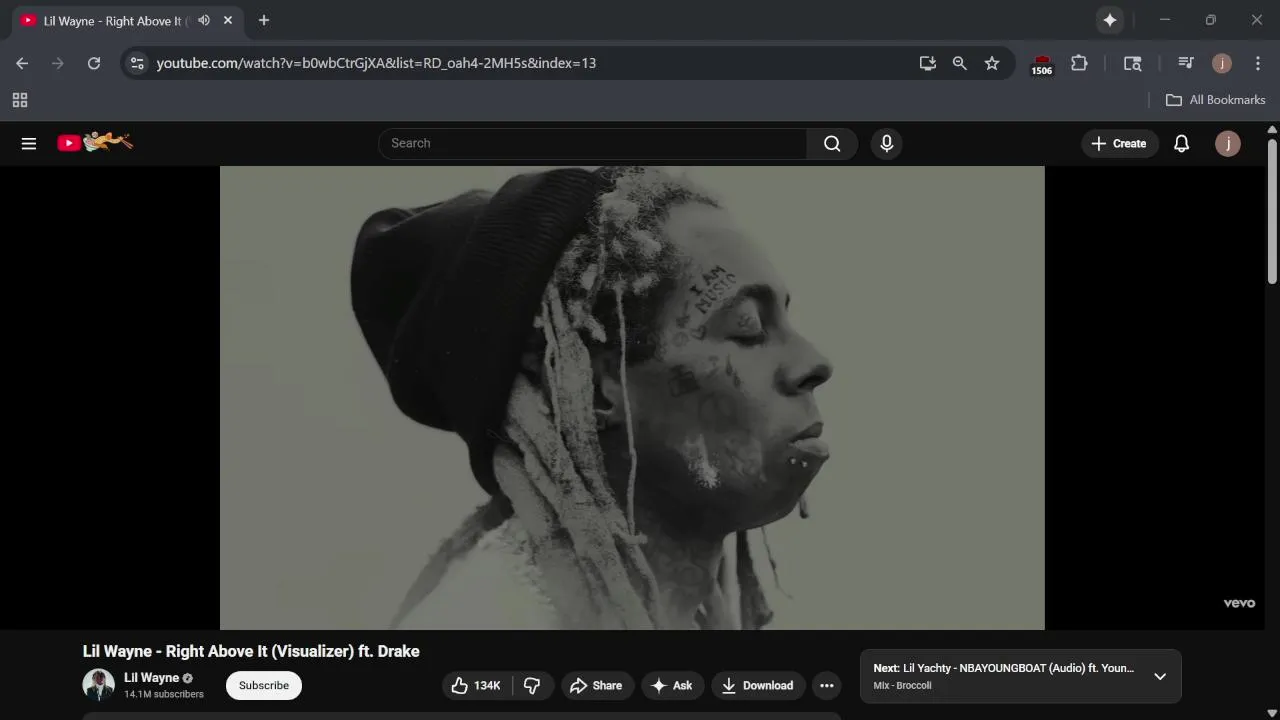Type in the YouTube Search field
Screen dimensions: 1280x720
pyautogui.click(x=593, y=143)
